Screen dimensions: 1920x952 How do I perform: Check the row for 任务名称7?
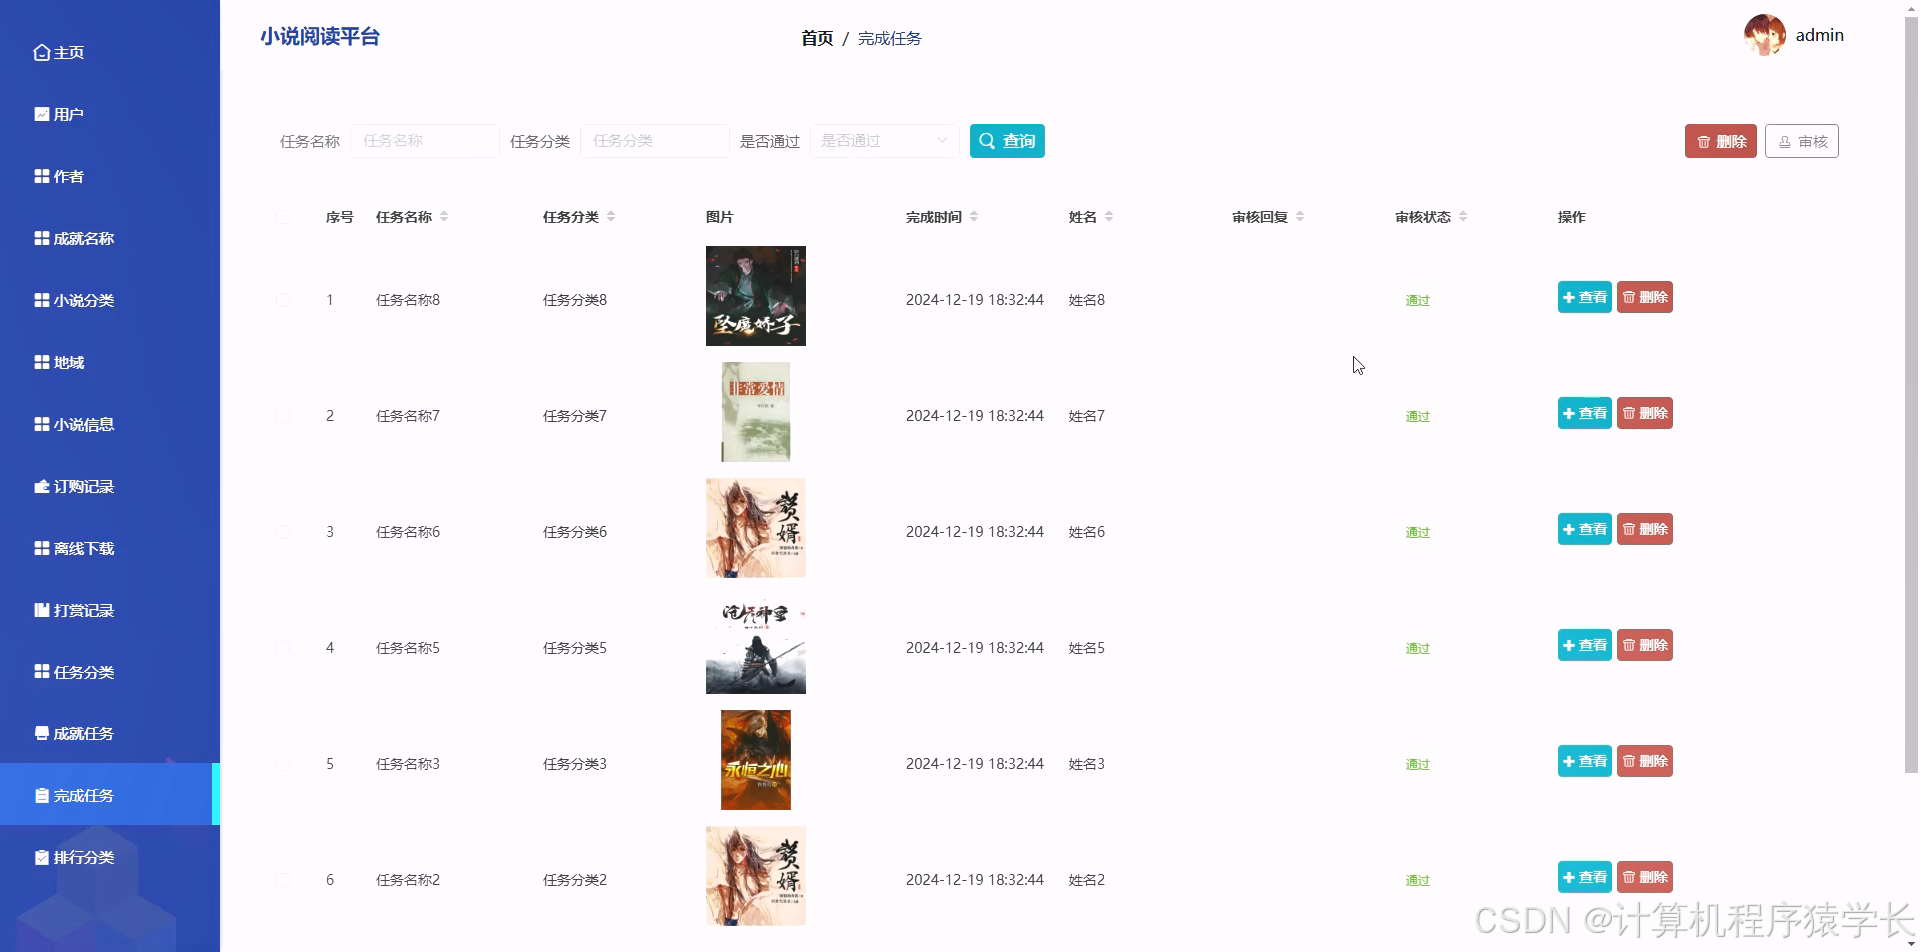pyautogui.click(x=283, y=416)
